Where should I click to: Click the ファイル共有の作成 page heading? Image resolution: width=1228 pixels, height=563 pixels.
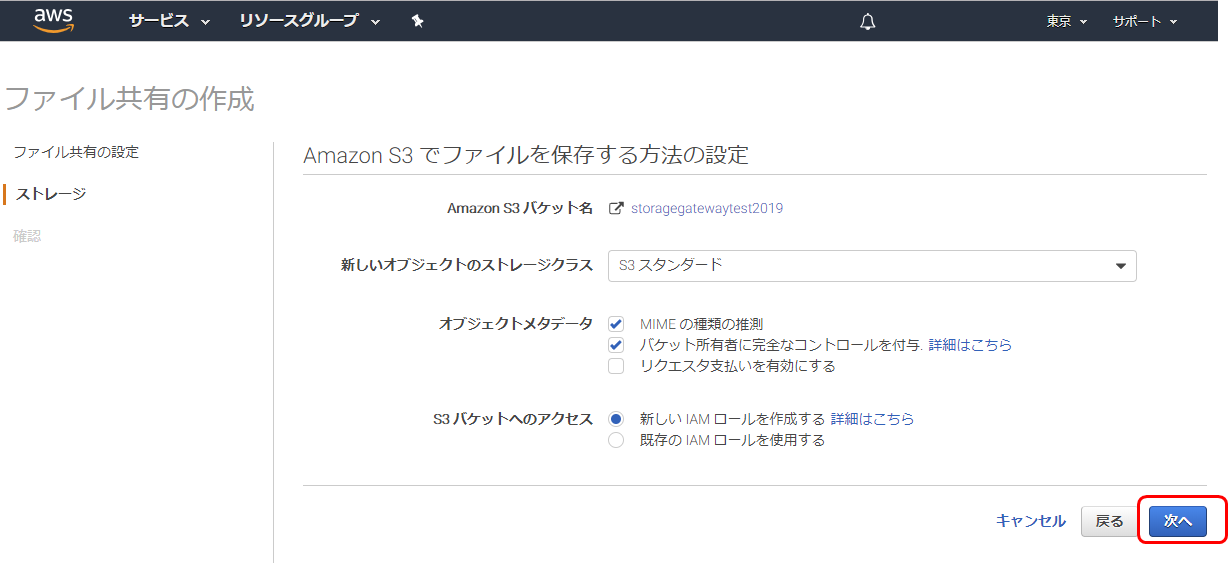click(129, 99)
